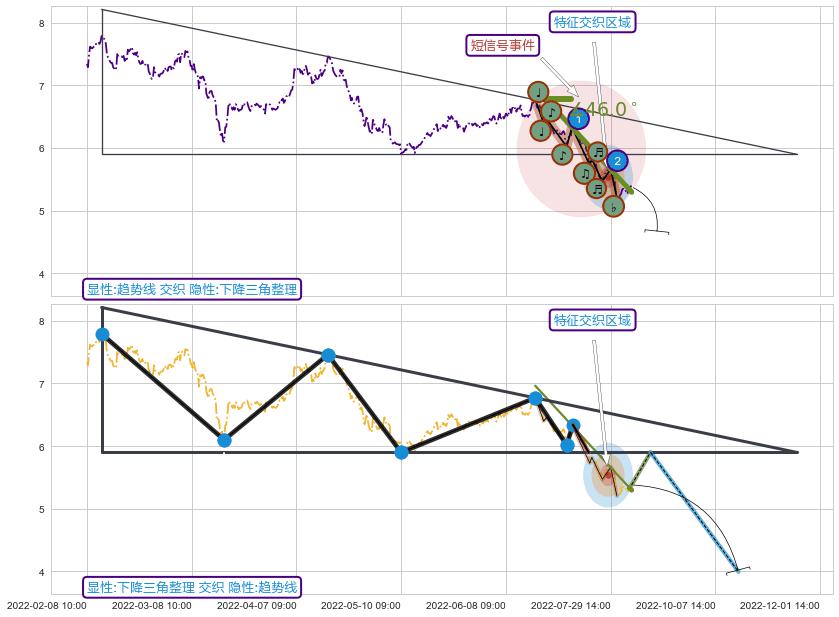Select the flat-symbol (♭) signal marker
The height and width of the screenshot is (617, 839).
coord(613,207)
